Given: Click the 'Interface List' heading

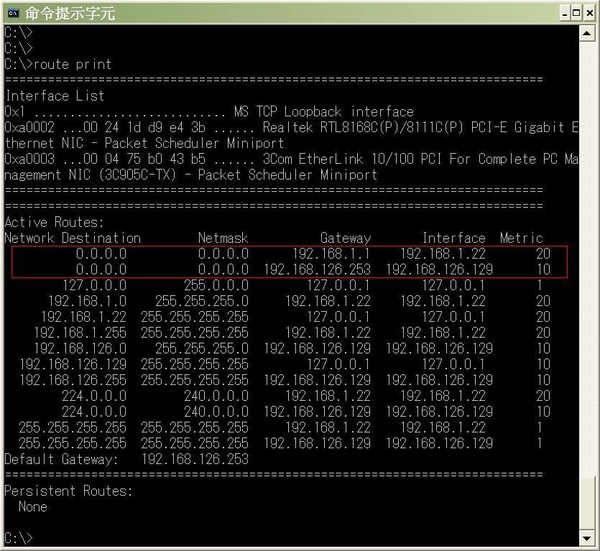Looking at the screenshot, I should pyautogui.click(x=54, y=96).
